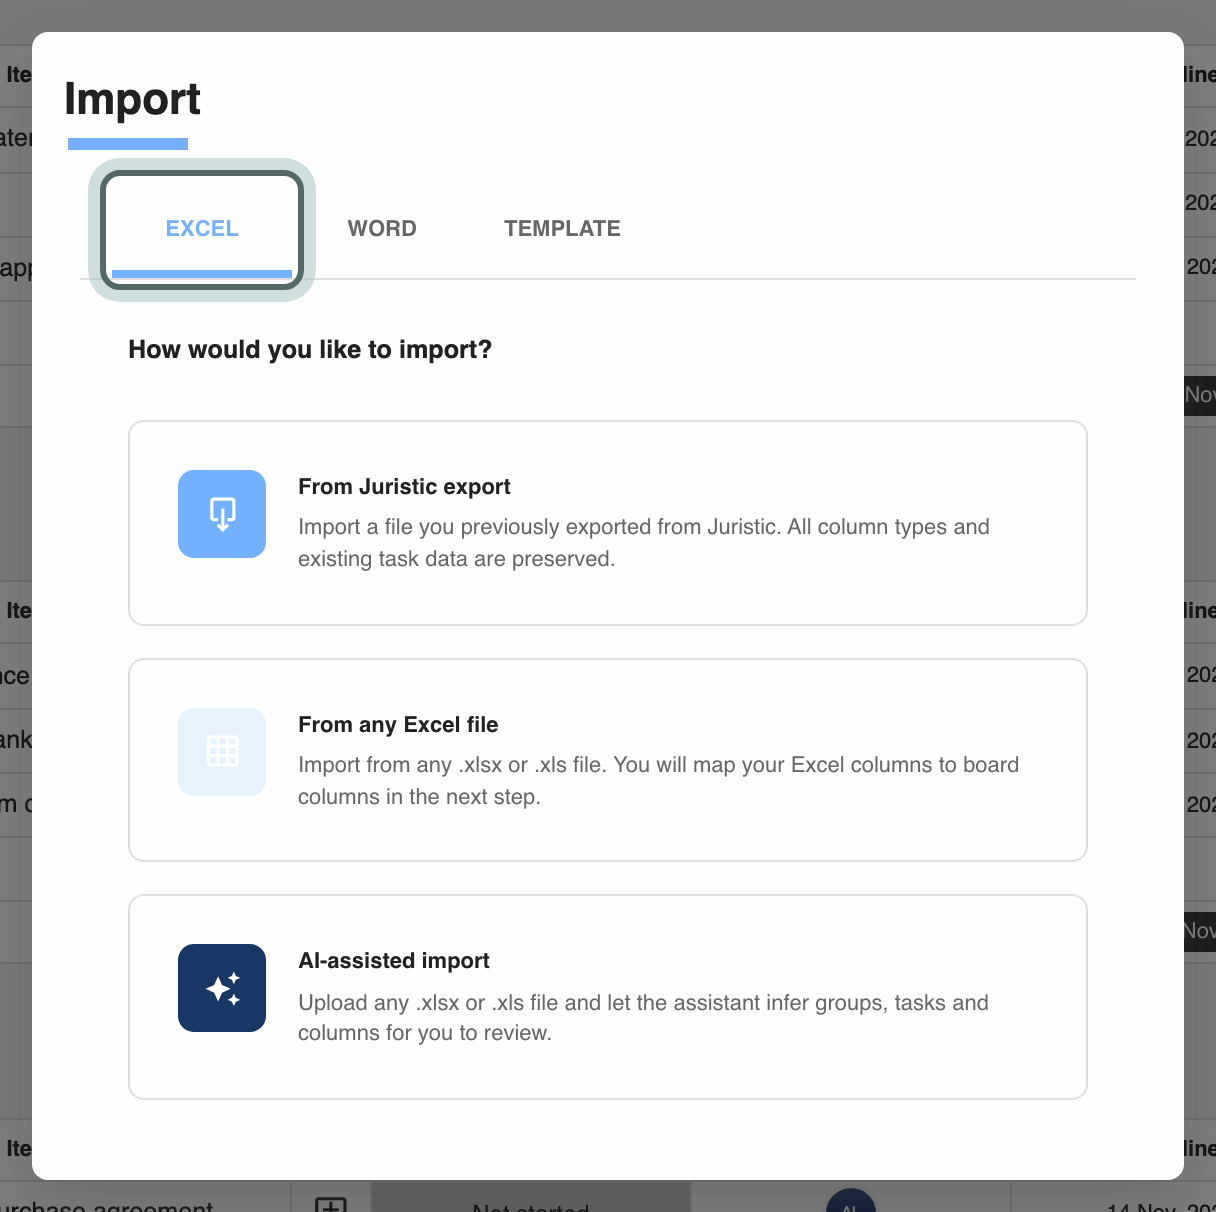This screenshot has height=1212, width=1216.
Task: Click the AI sparkles icon
Action: coord(222,988)
